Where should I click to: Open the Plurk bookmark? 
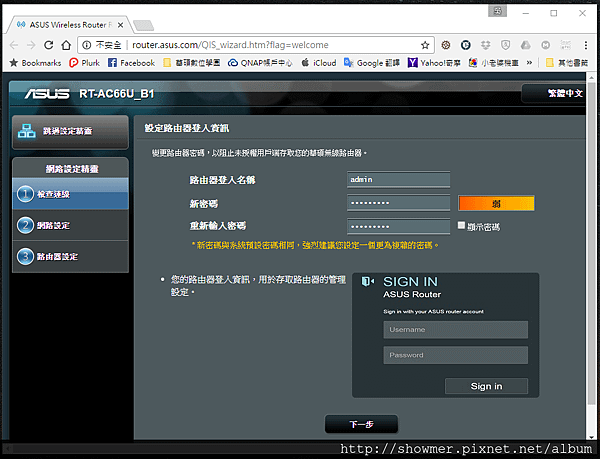(x=85, y=62)
